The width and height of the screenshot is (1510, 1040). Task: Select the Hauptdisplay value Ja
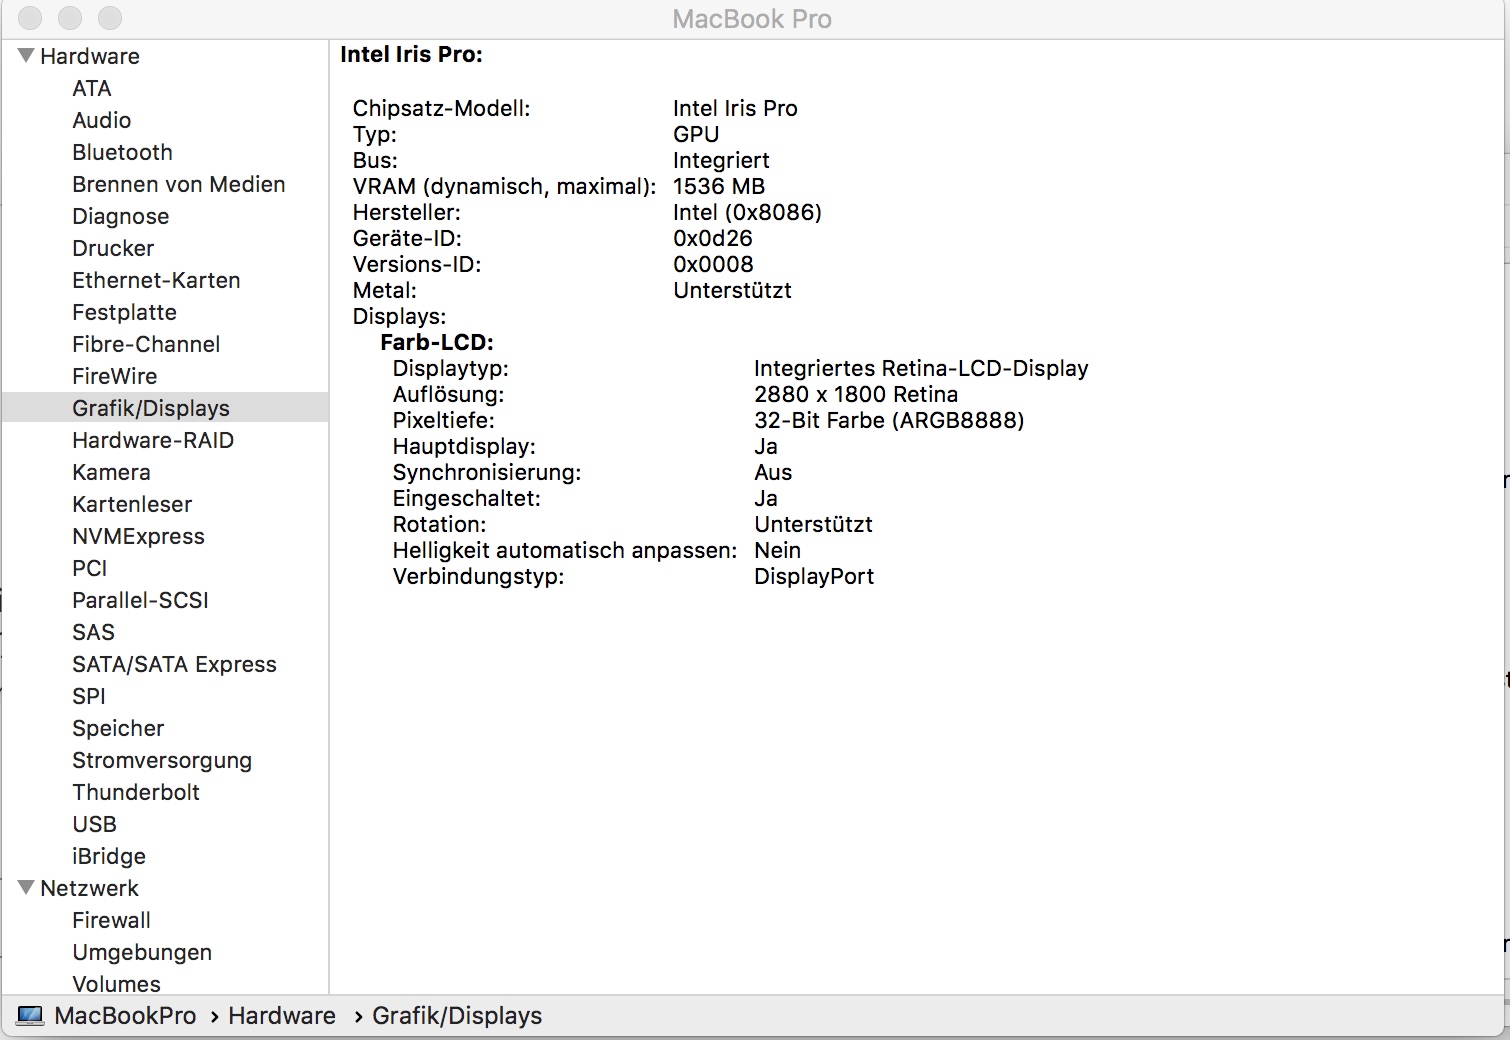pyautogui.click(x=766, y=446)
